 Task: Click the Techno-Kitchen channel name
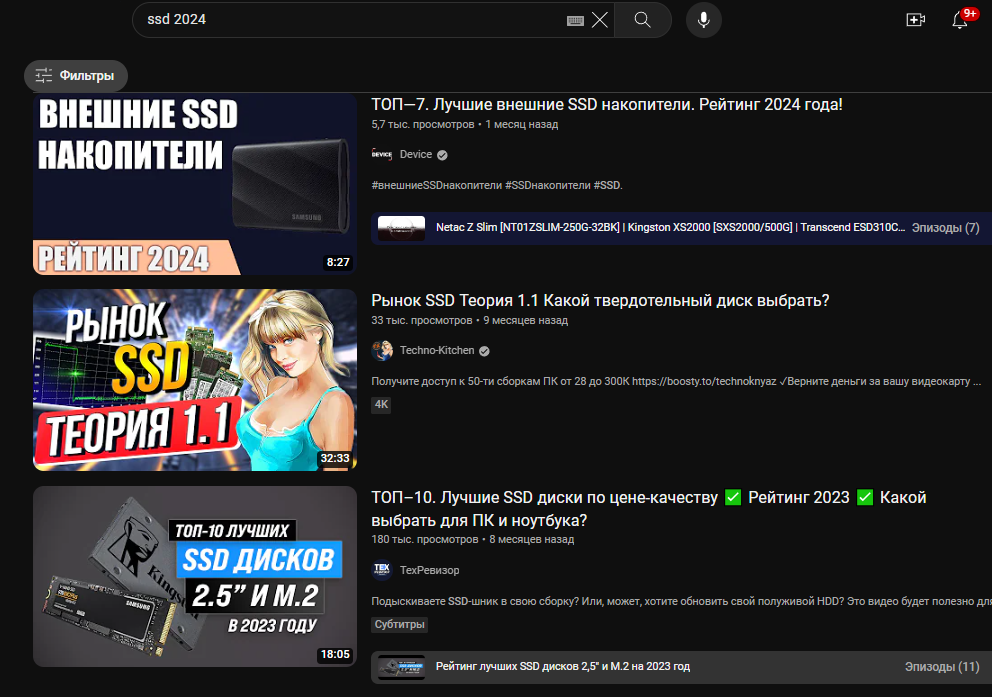click(x=437, y=351)
